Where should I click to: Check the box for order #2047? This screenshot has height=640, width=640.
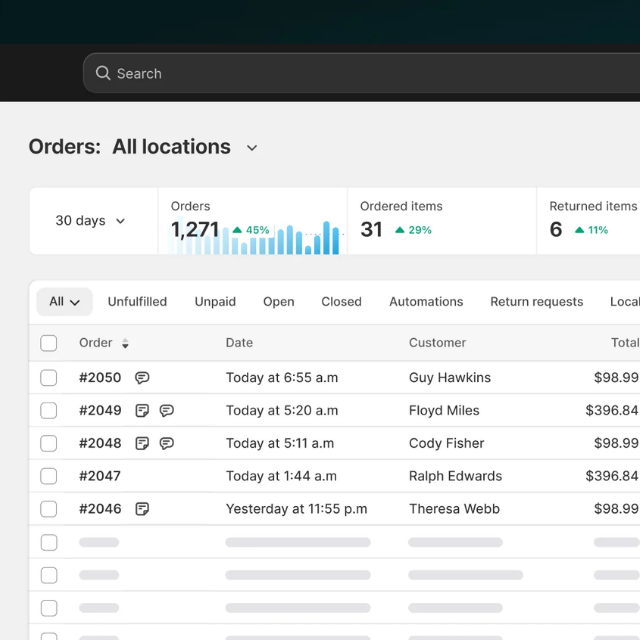[49, 476]
